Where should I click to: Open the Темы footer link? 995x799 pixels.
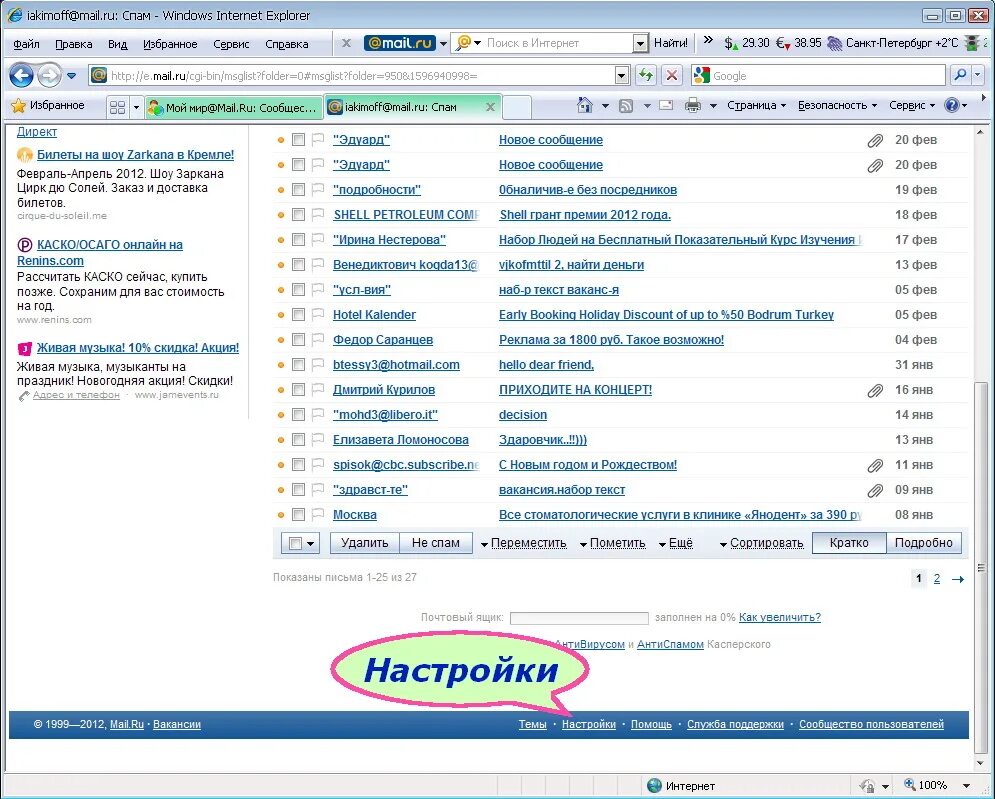coord(532,724)
